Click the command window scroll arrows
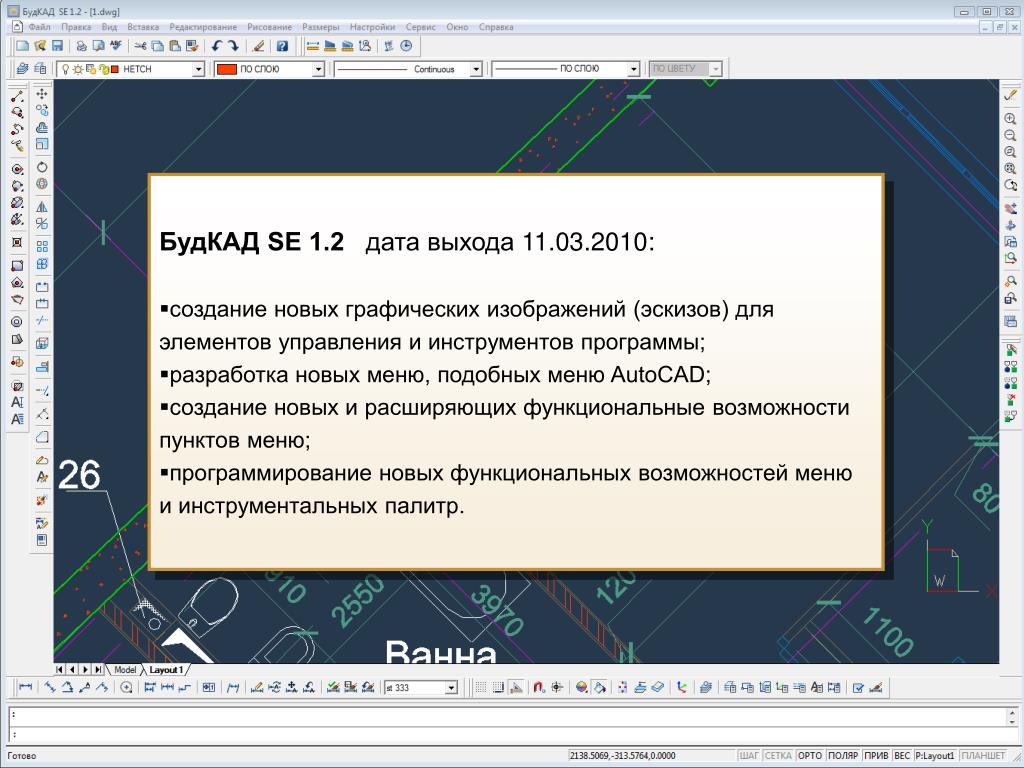1024x768 pixels. (x=1012, y=716)
